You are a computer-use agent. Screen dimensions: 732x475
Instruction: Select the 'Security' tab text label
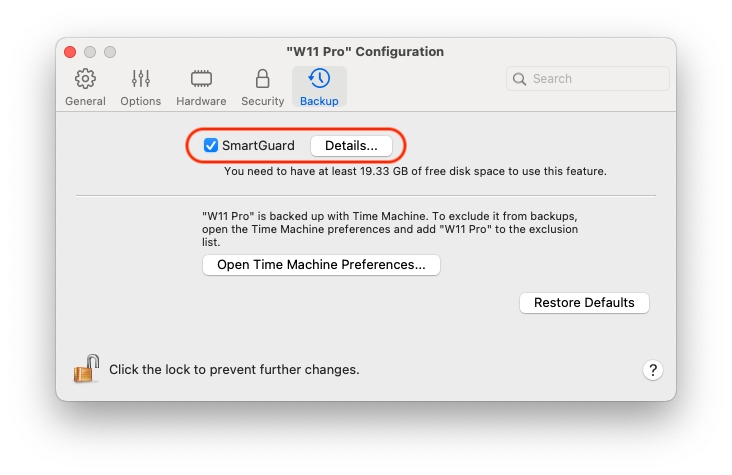tap(262, 101)
